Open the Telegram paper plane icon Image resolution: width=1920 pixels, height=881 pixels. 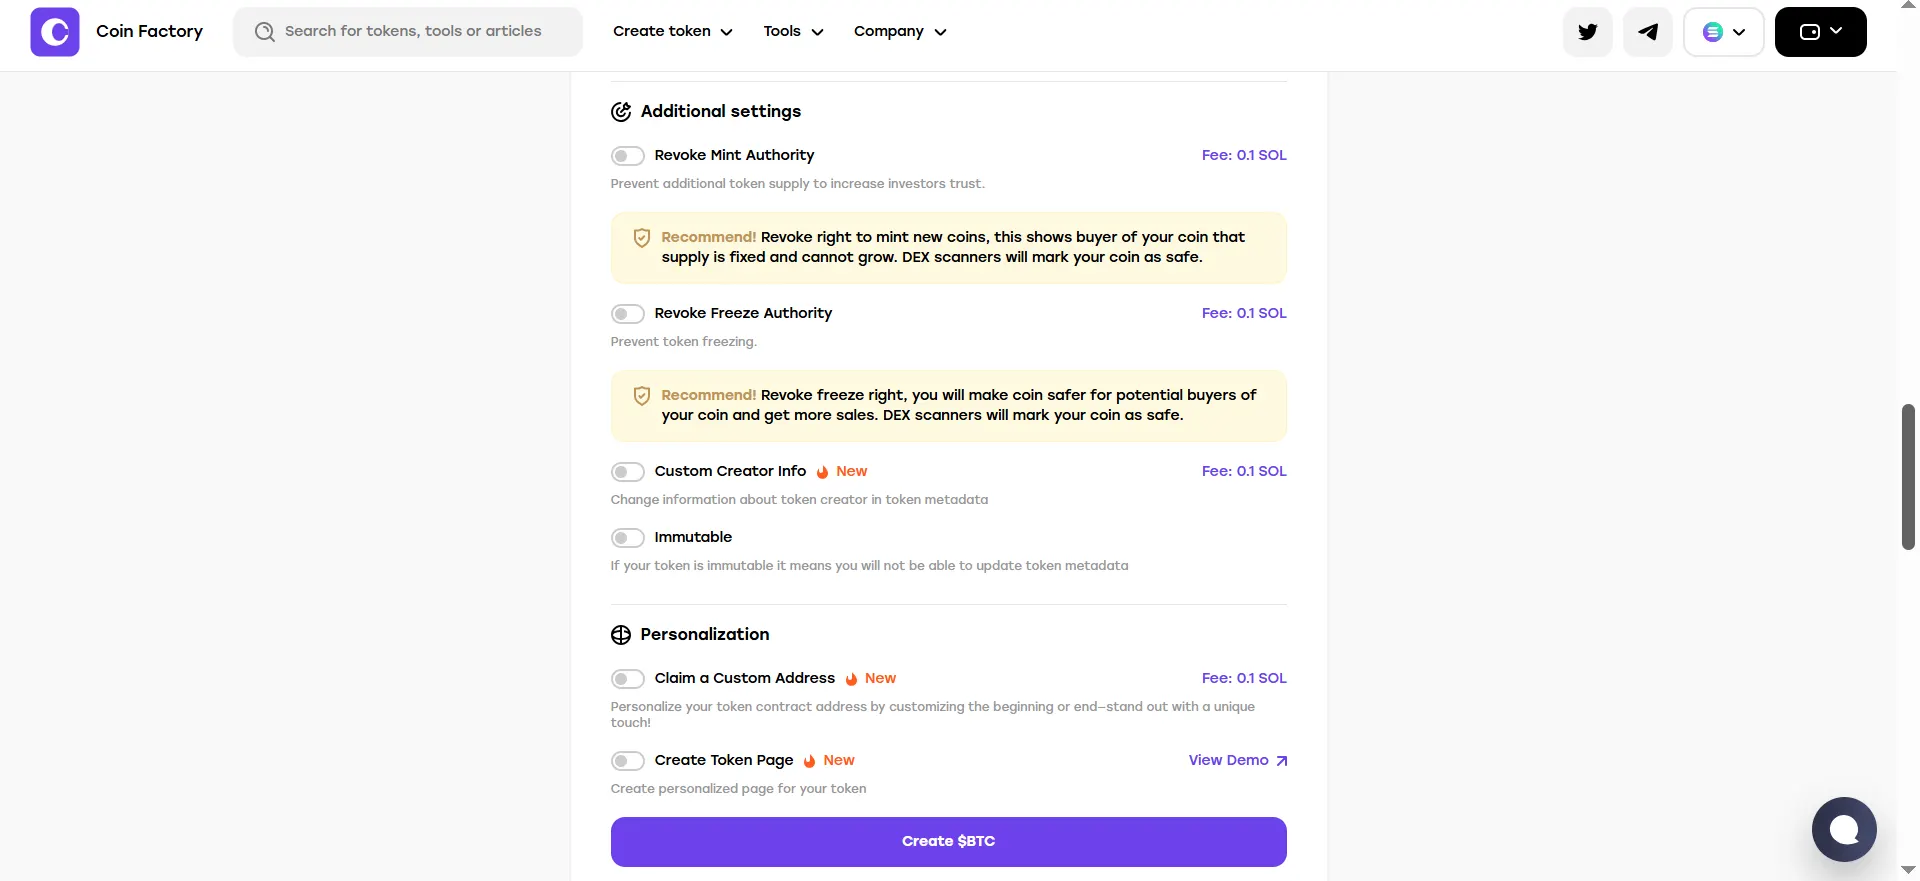[1648, 32]
